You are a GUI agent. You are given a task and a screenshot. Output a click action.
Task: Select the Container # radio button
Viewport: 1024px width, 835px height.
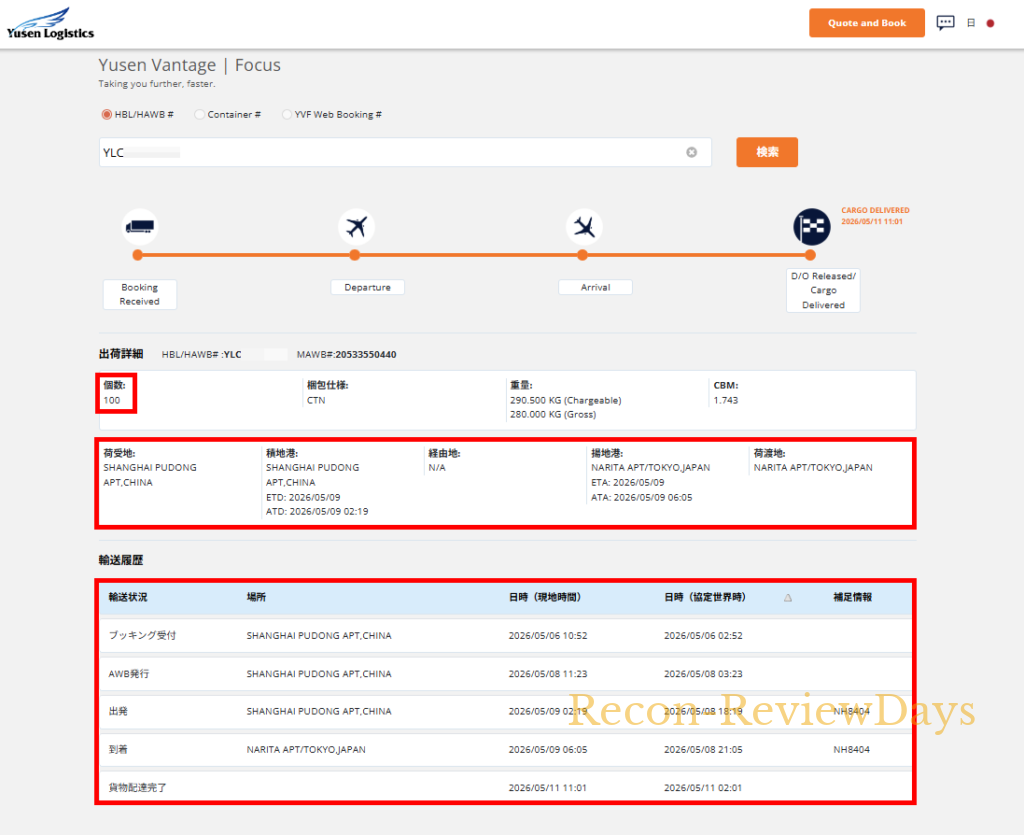point(200,114)
